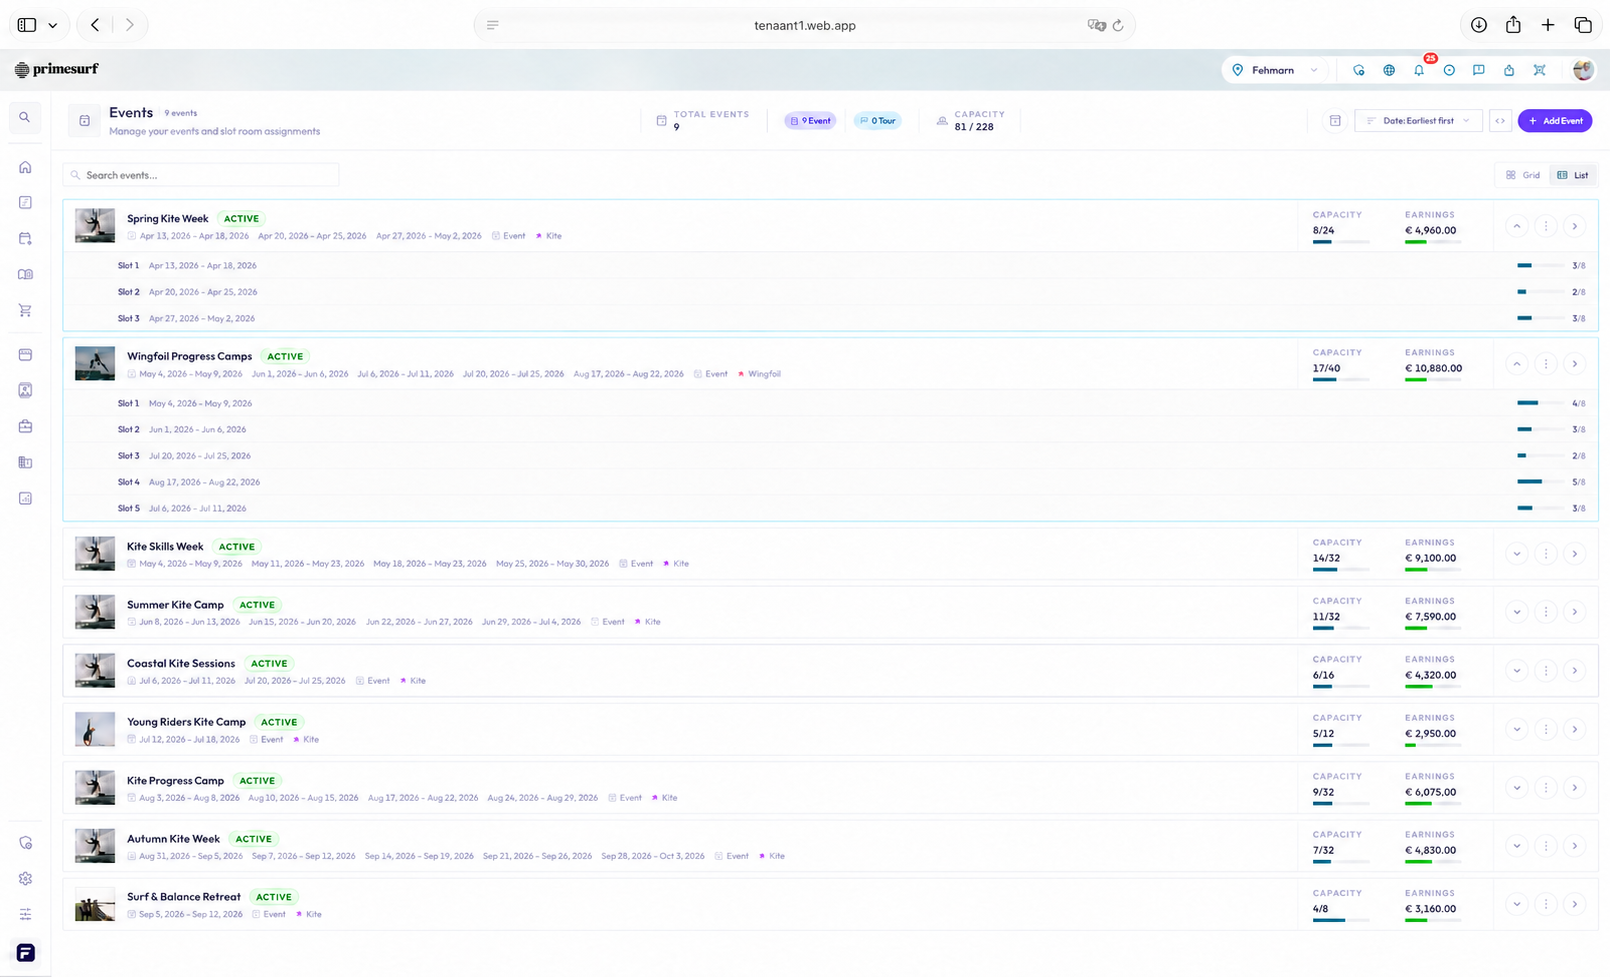Screen dimensions: 1610x977
Task: Open more options for Spring Kite Week
Action: (1546, 226)
